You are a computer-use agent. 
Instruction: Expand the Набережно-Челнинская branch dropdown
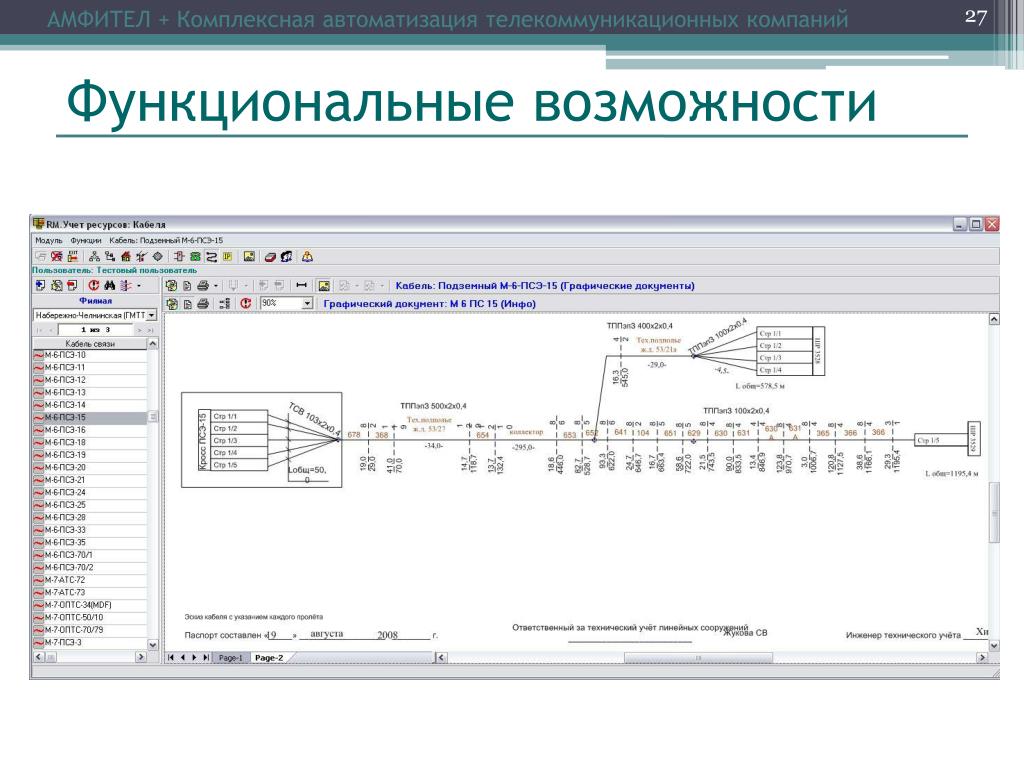coord(151,315)
